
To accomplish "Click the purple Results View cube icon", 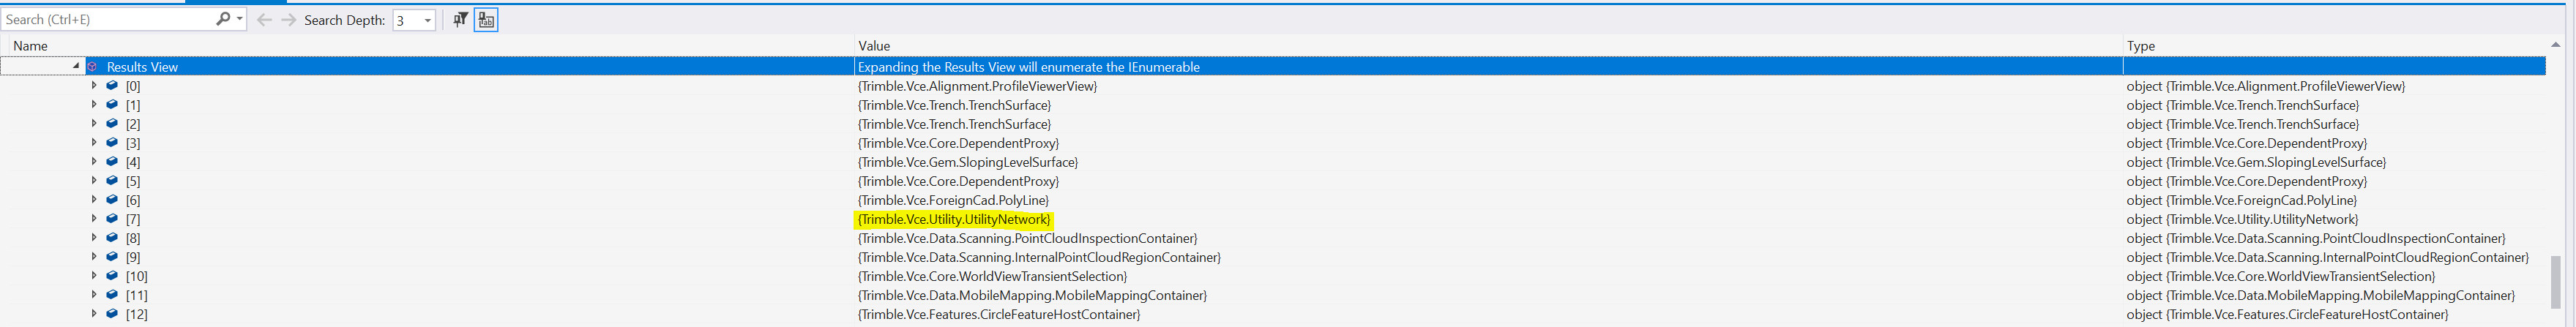I will (x=93, y=67).
